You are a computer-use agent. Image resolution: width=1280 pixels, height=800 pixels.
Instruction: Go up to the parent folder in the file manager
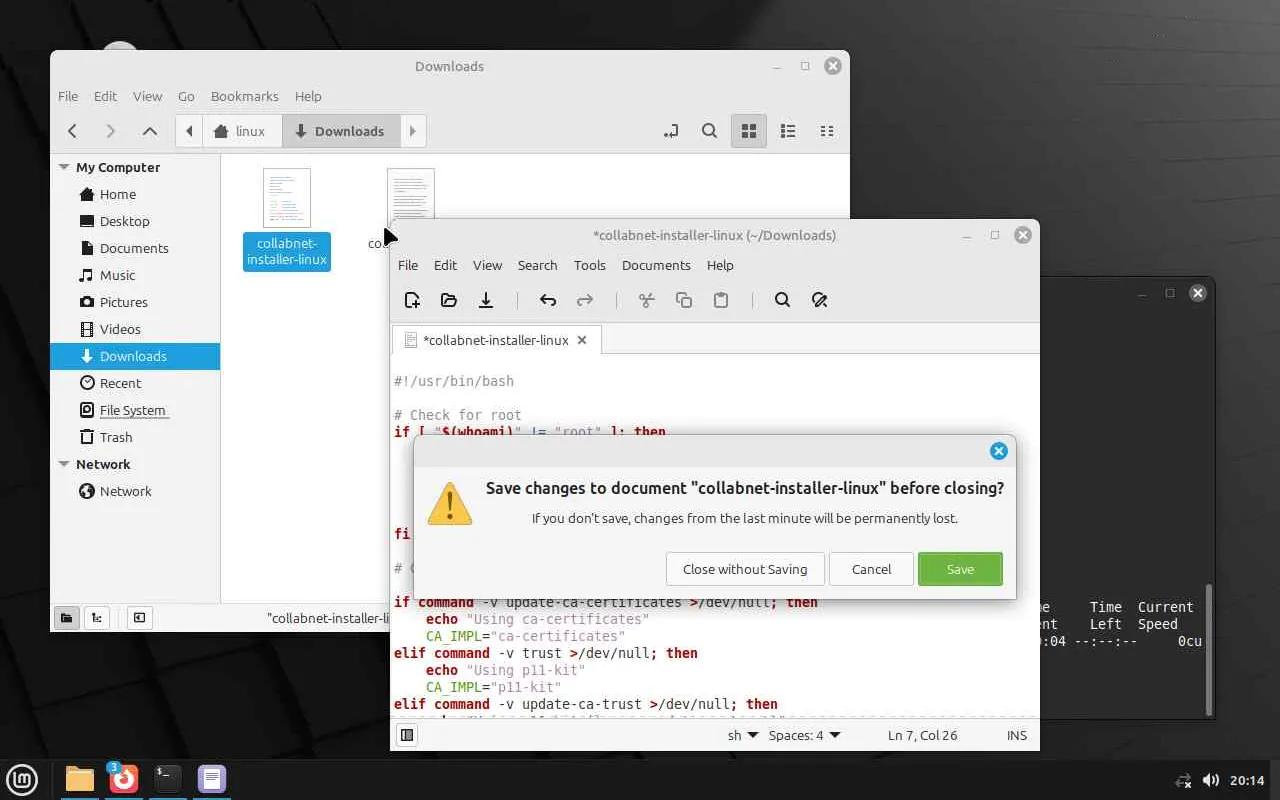149,131
